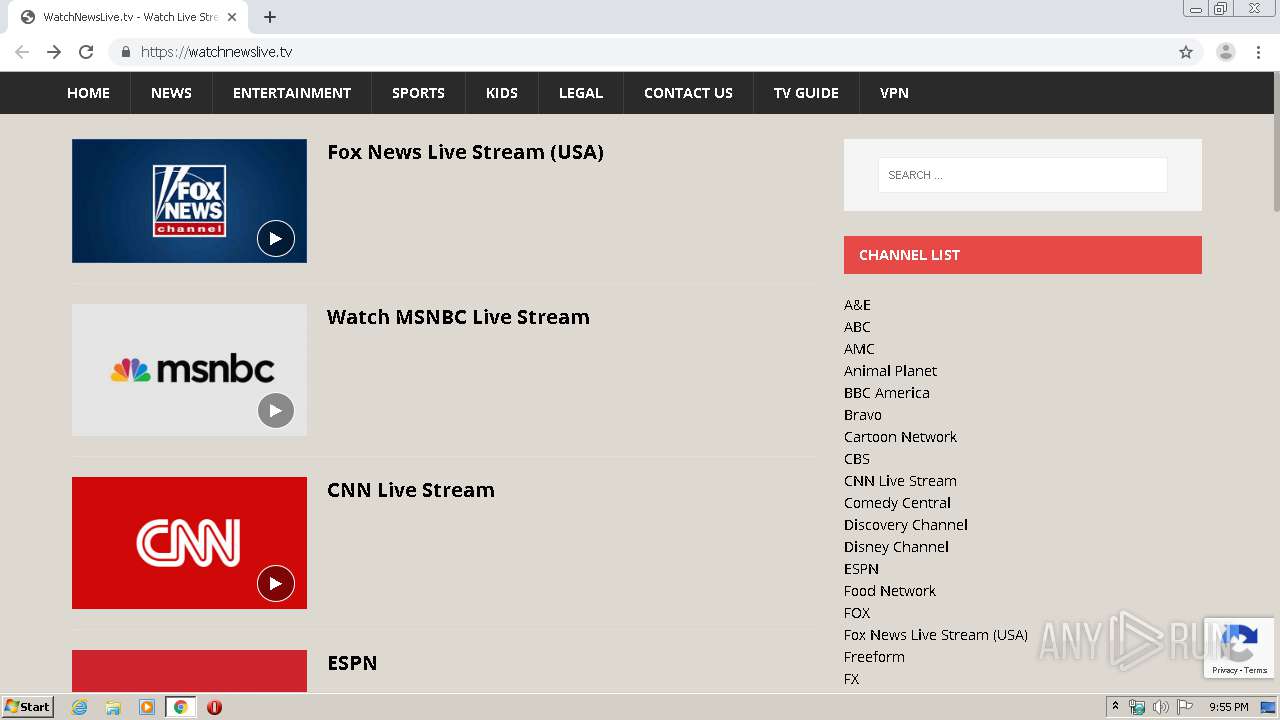The height and width of the screenshot is (720, 1280).
Task: Open the Windows Start button
Action: click(28, 707)
